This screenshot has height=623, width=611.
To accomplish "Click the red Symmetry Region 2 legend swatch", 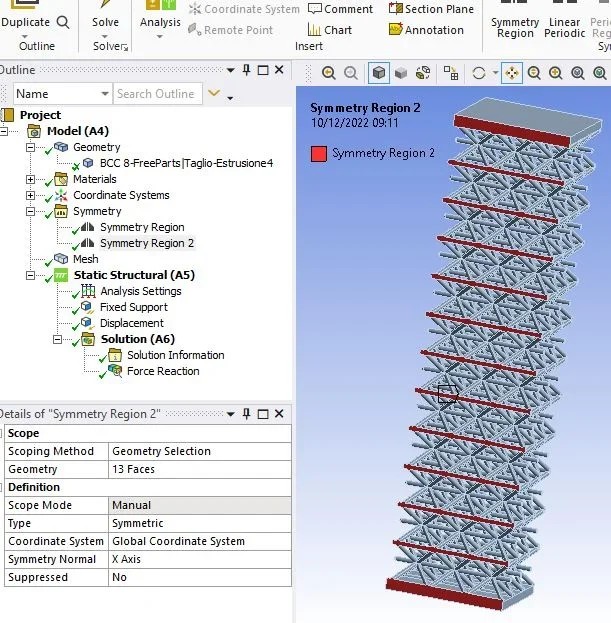I will coord(319,153).
